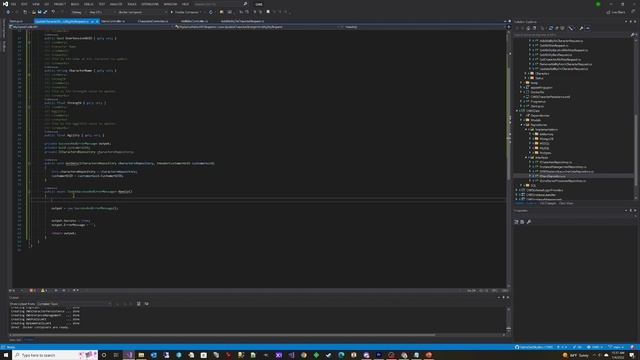Click the Save icon in the toolbar
This screenshot has height=360, width=640.
coord(39,12)
